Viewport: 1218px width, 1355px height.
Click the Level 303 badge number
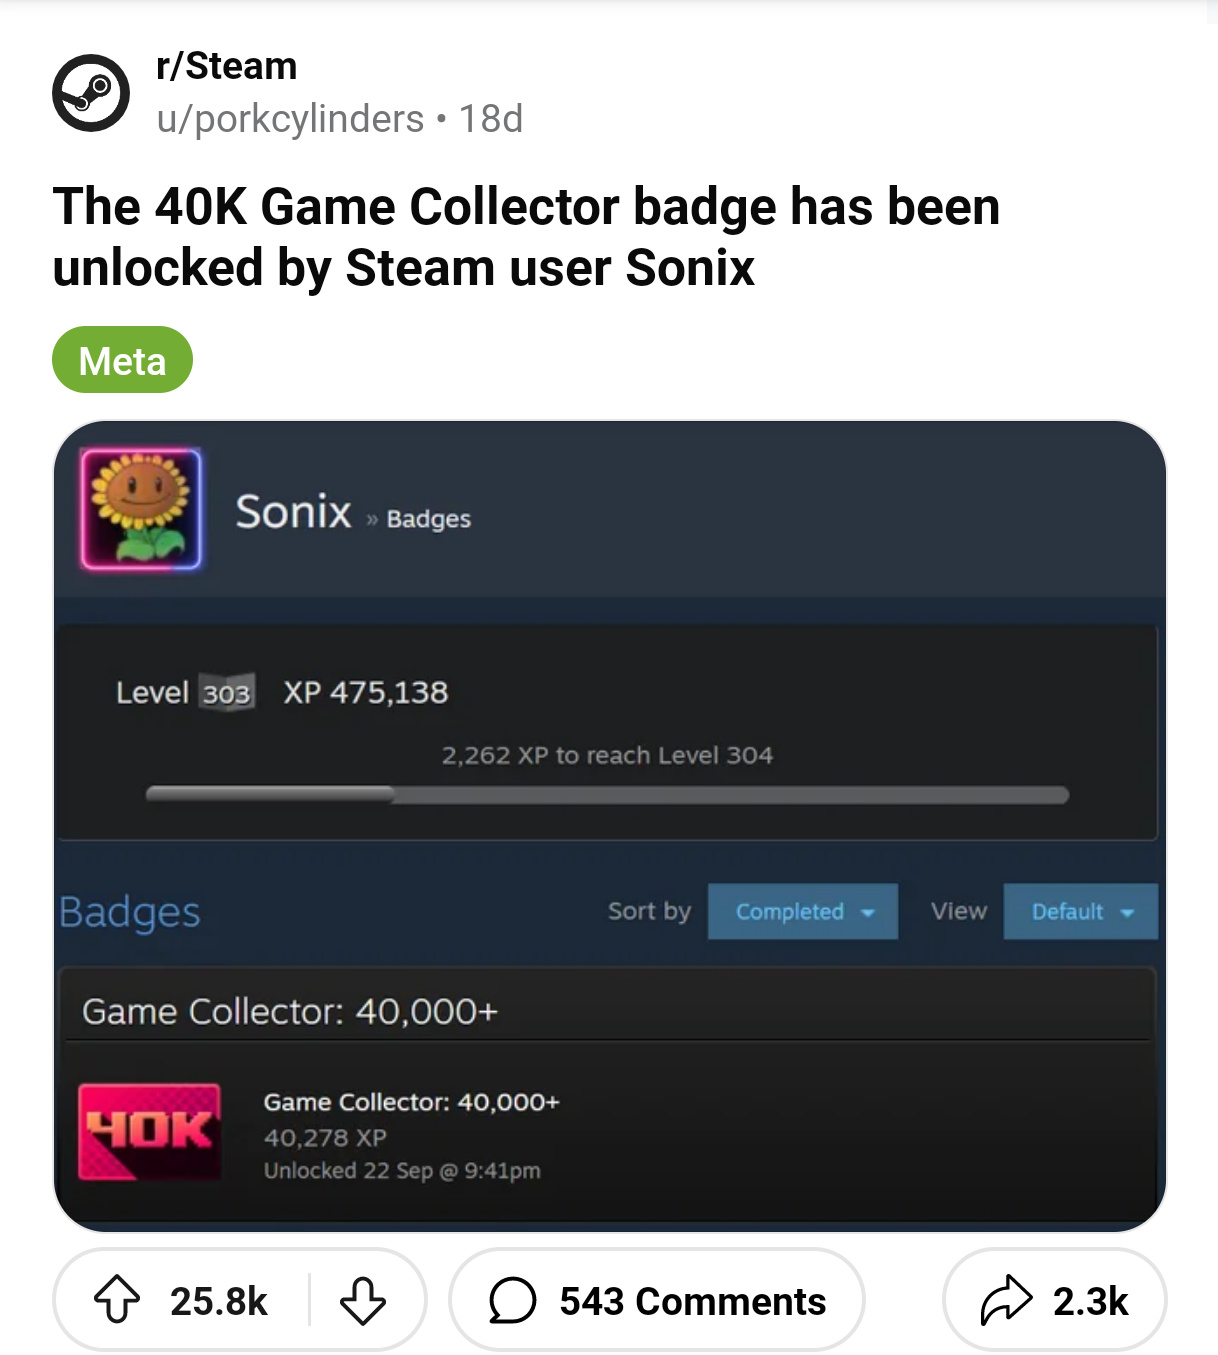click(226, 693)
